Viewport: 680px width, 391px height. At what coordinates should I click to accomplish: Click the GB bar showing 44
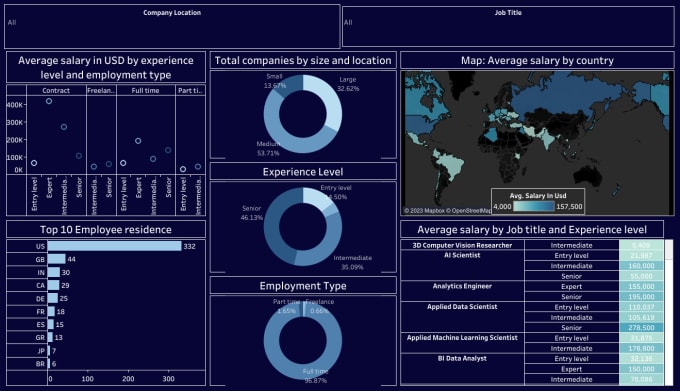coord(56,259)
